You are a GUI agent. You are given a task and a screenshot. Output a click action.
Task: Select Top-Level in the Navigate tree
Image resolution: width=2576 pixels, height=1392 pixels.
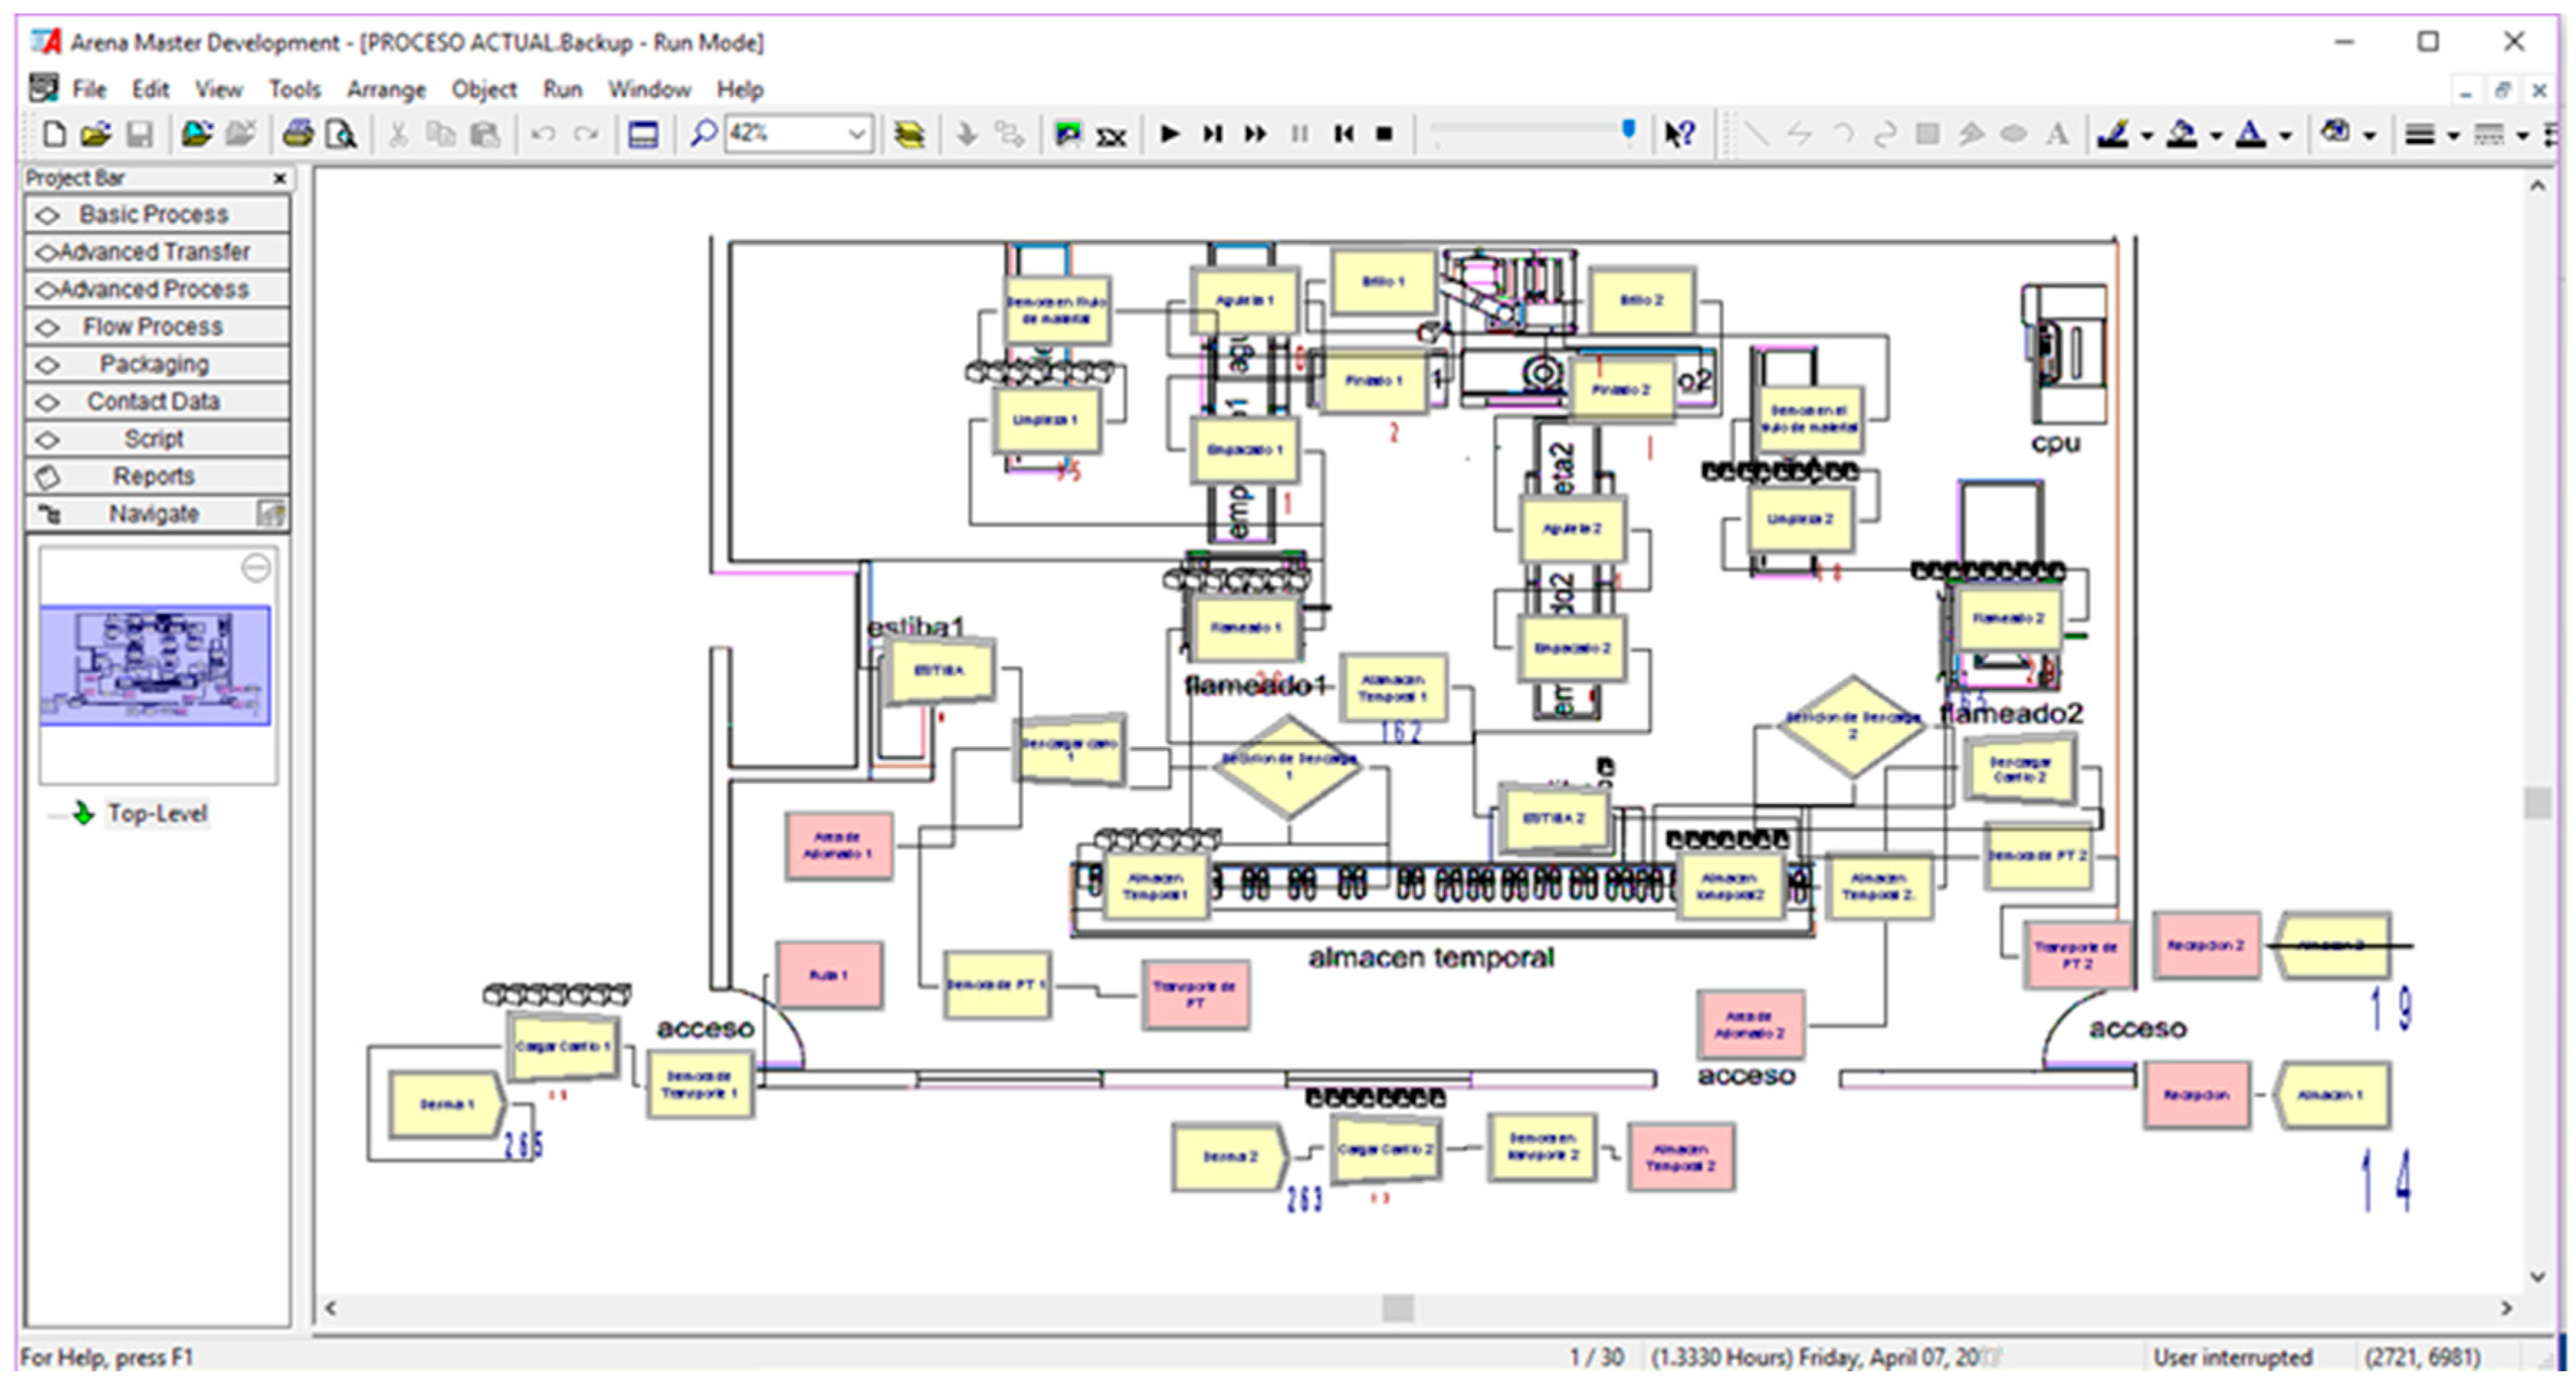pos(157,813)
